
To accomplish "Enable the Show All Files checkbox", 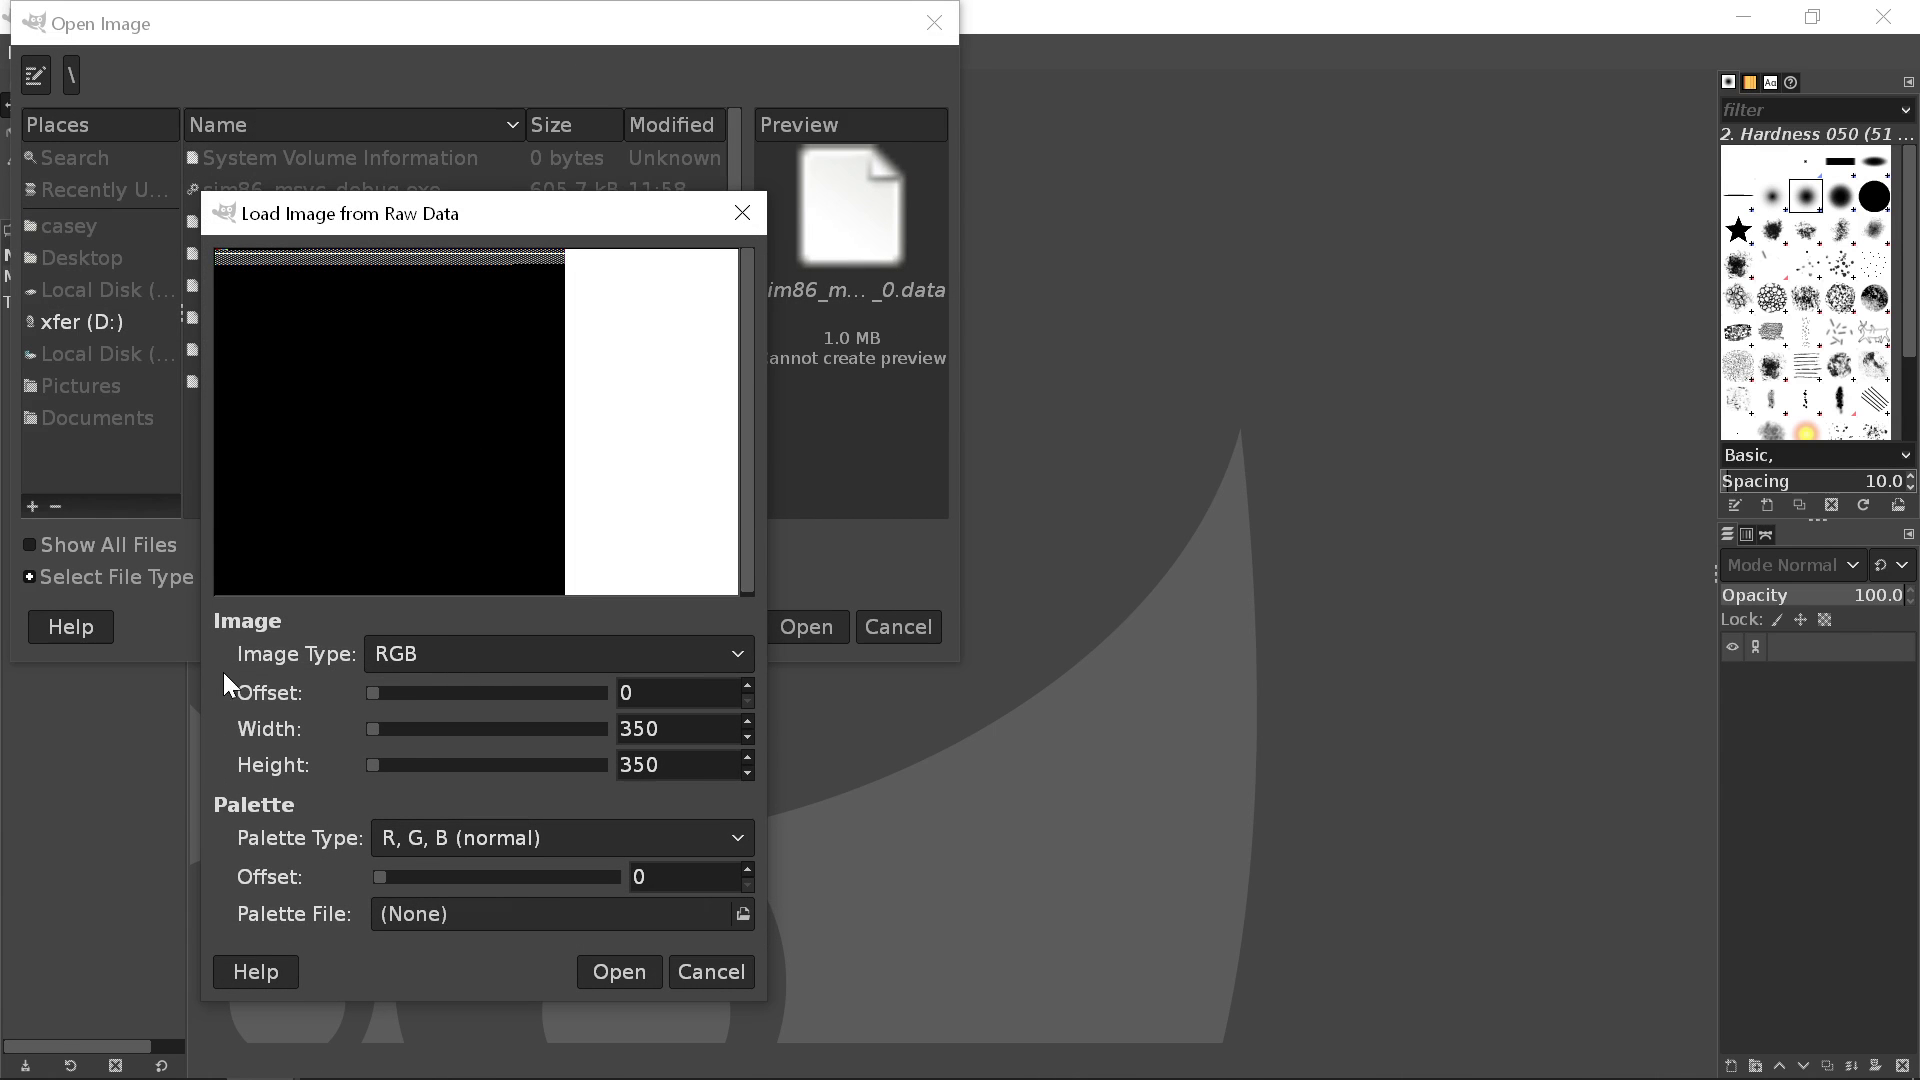I will [x=28, y=544].
